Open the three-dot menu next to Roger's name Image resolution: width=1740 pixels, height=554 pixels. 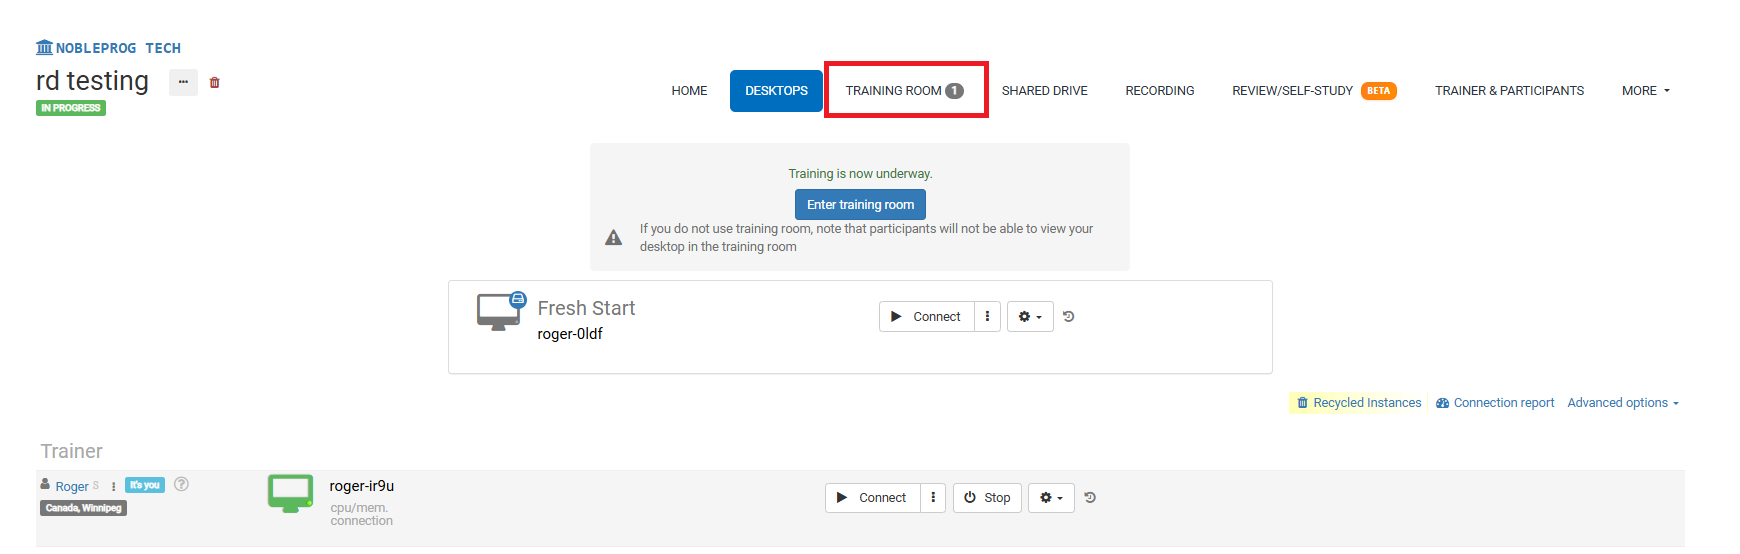pyautogui.click(x=114, y=486)
